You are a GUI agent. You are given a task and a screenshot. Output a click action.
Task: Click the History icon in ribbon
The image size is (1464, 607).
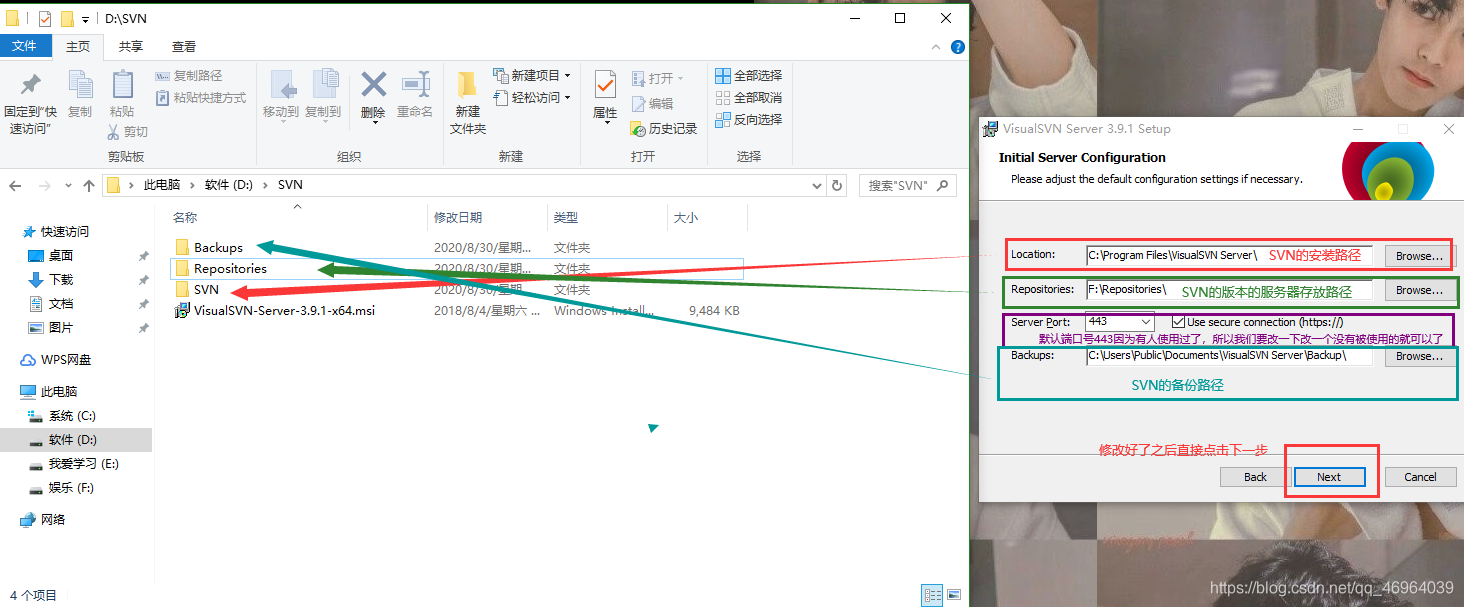click(664, 129)
